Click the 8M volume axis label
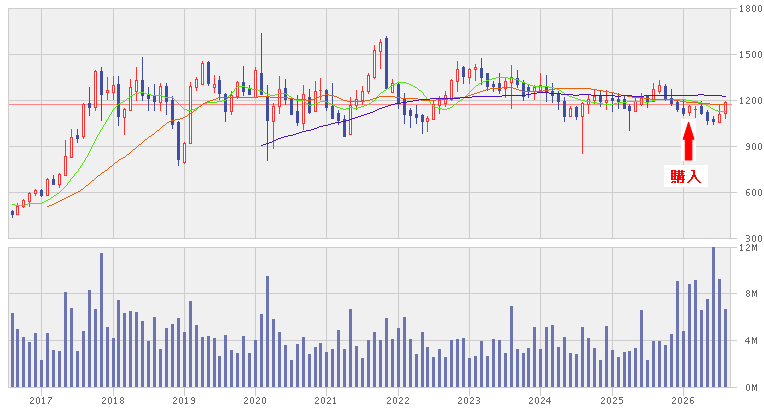This screenshot has width=764, height=410. tap(751, 293)
